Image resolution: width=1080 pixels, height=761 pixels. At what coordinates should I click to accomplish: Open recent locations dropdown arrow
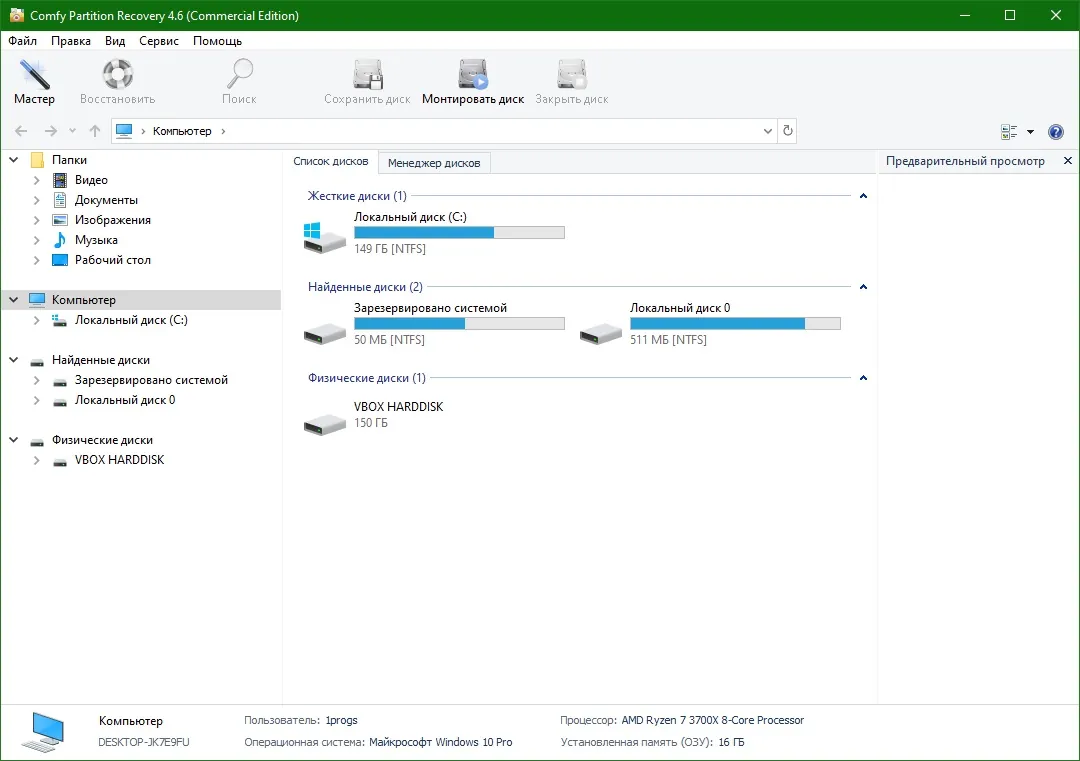click(72, 131)
